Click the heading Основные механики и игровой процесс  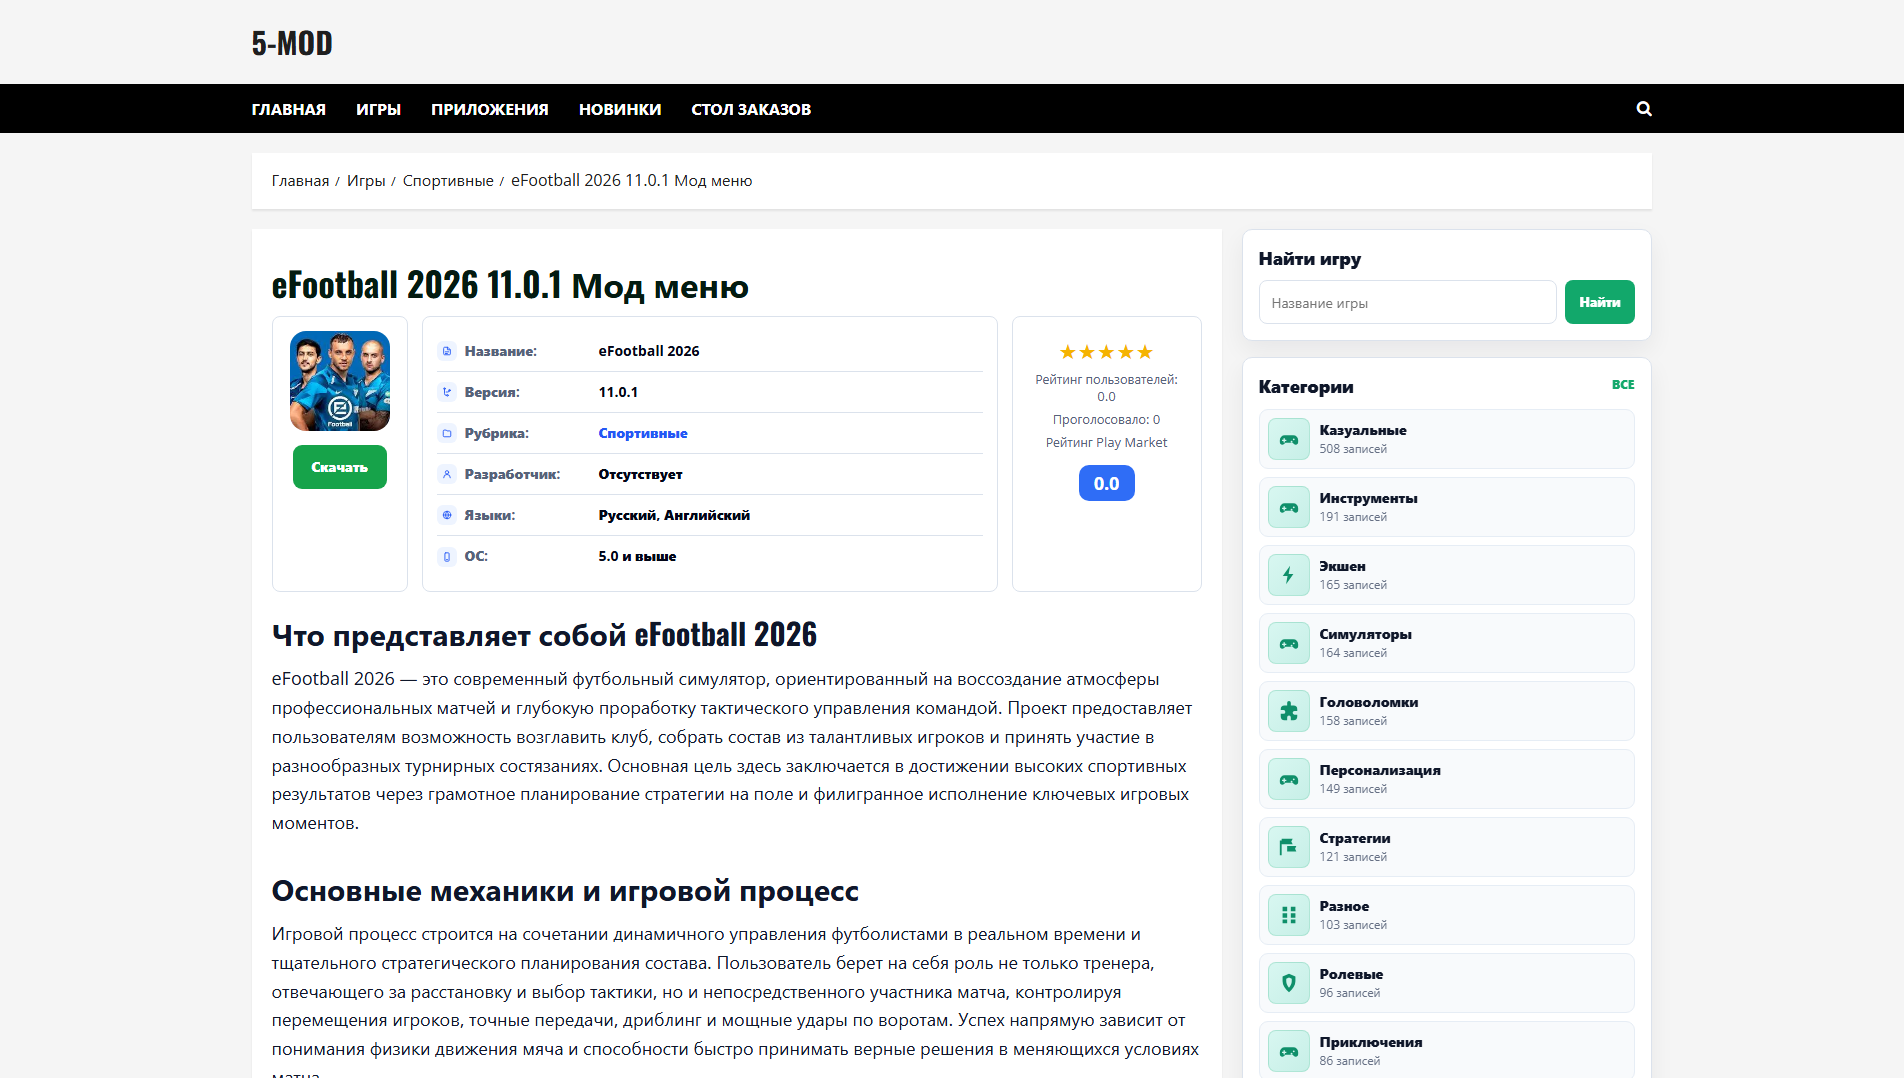(565, 892)
